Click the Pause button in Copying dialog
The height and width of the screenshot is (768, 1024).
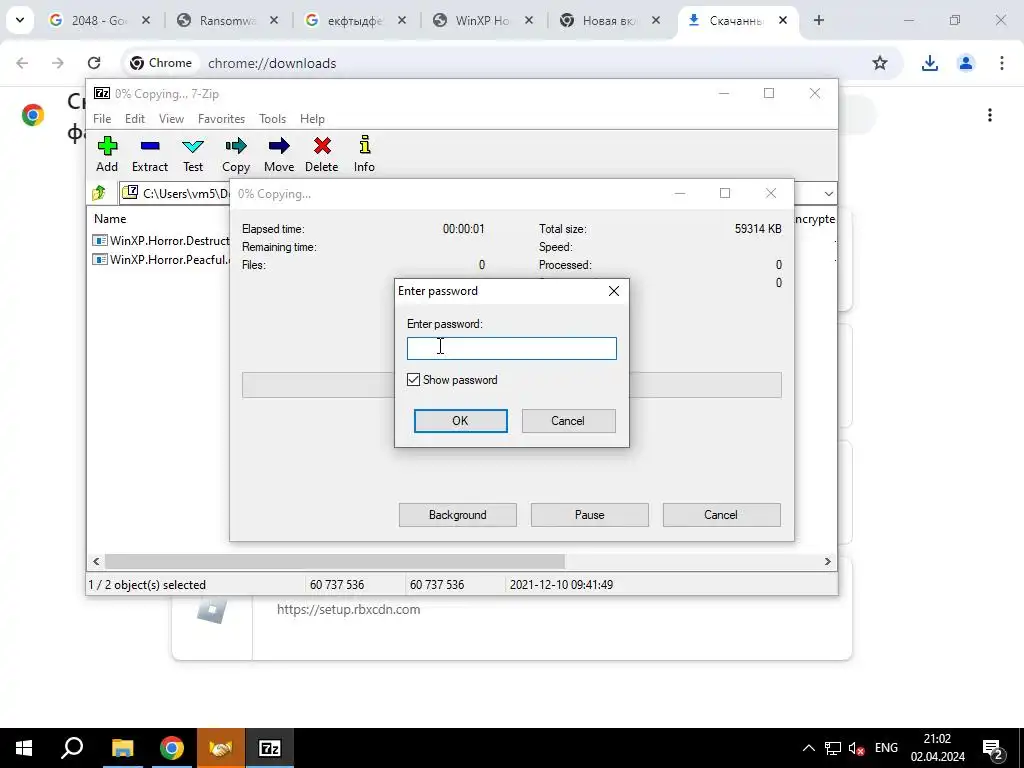coord(590,515)
